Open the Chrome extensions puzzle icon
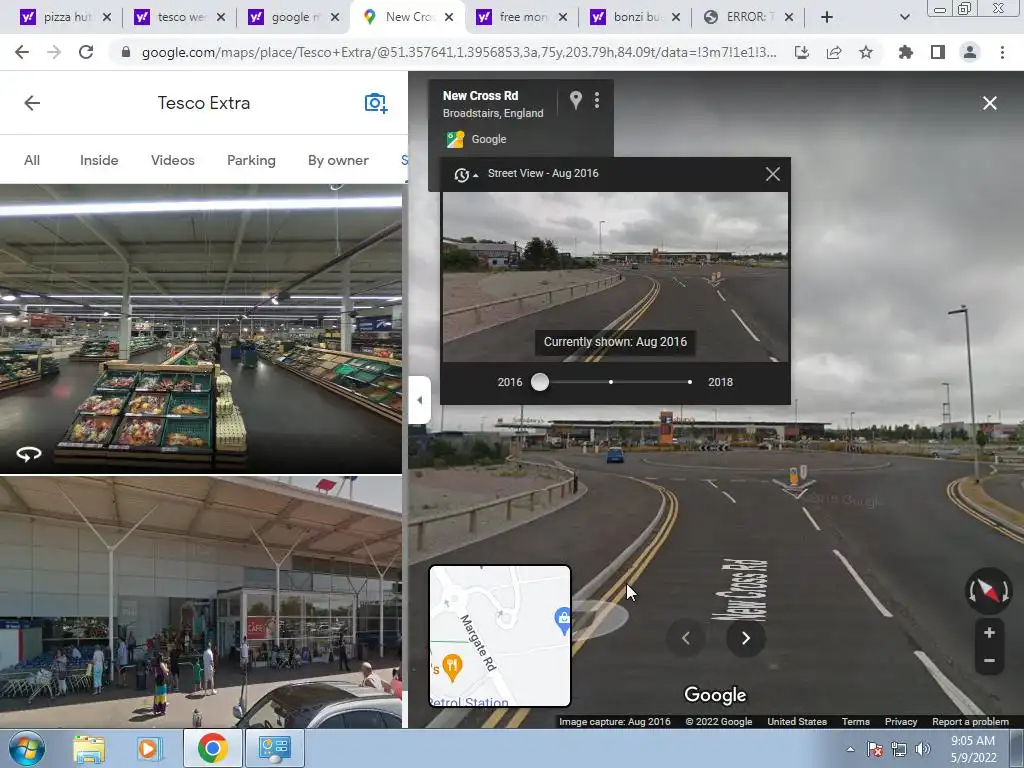The image size is (1024, 768). point(905,52)
